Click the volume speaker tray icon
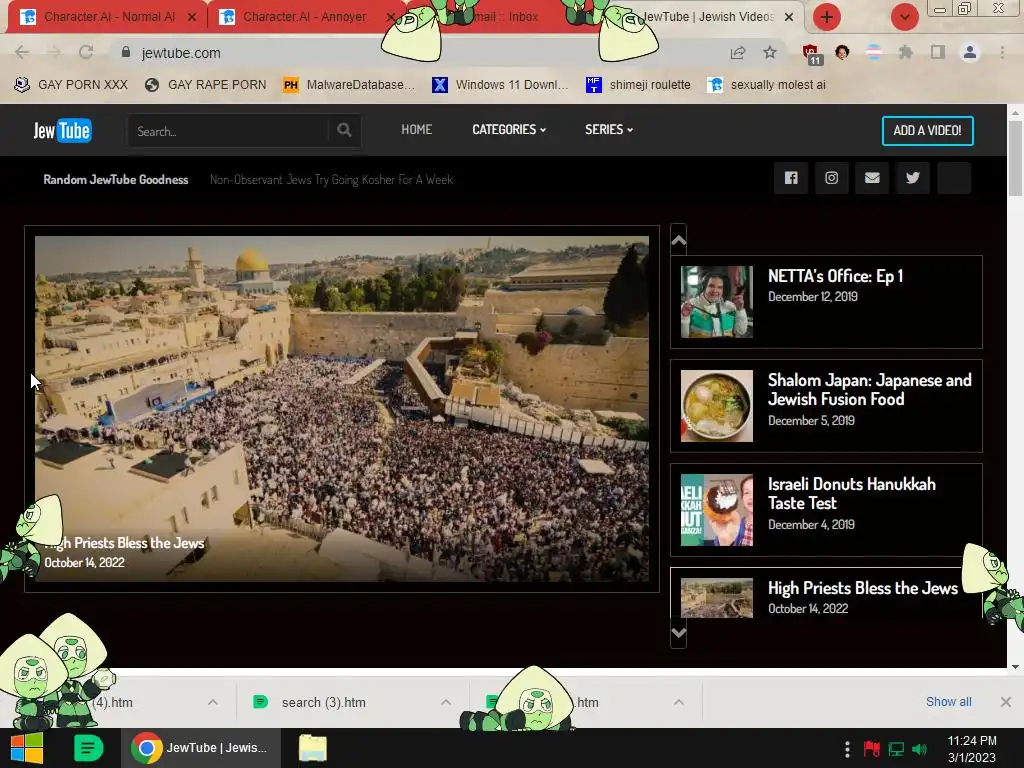This screenshot has width=1024, height=768. (x=920, y=749)
